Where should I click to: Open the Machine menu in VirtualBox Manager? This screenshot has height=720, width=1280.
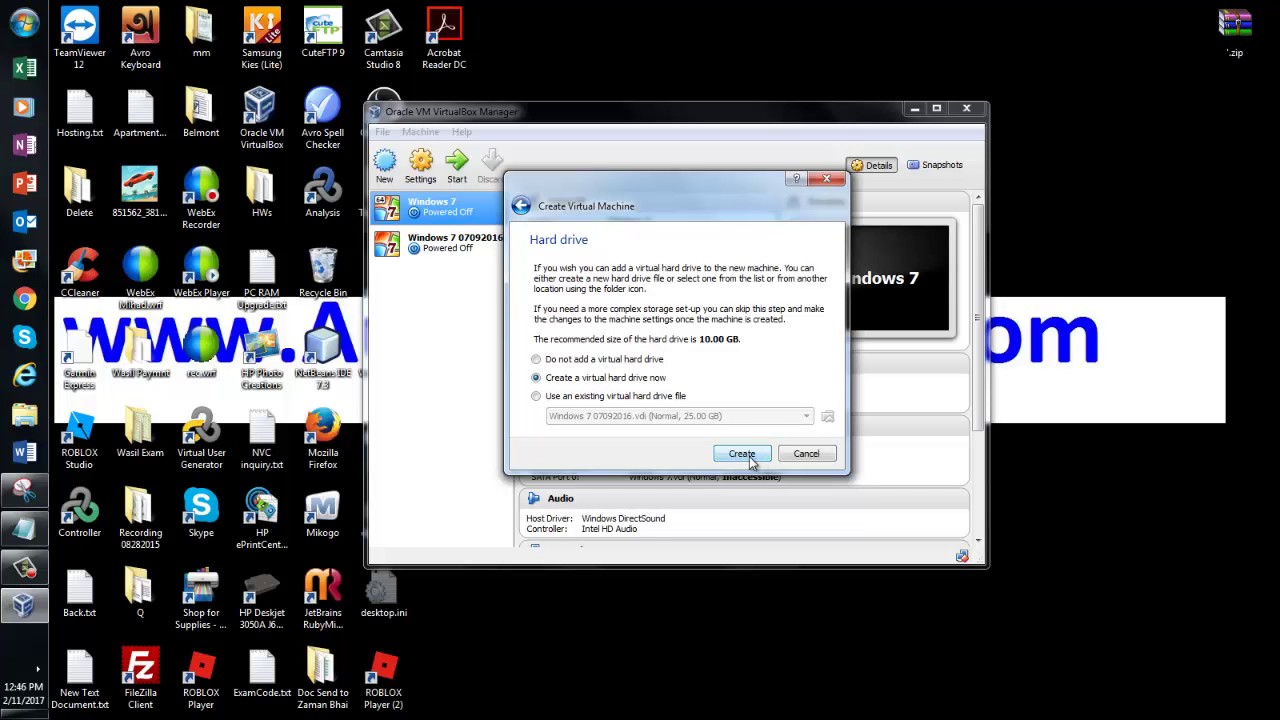420,132
